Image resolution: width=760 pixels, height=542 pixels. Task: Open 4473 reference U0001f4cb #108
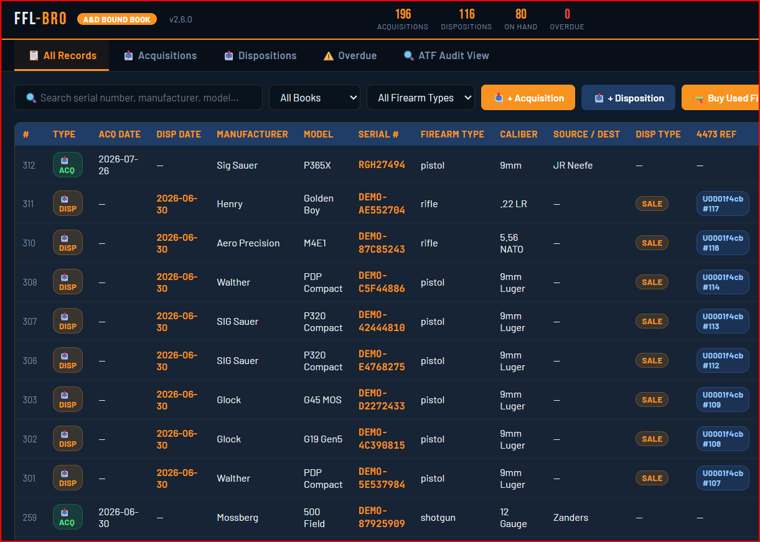coord(723,440)
